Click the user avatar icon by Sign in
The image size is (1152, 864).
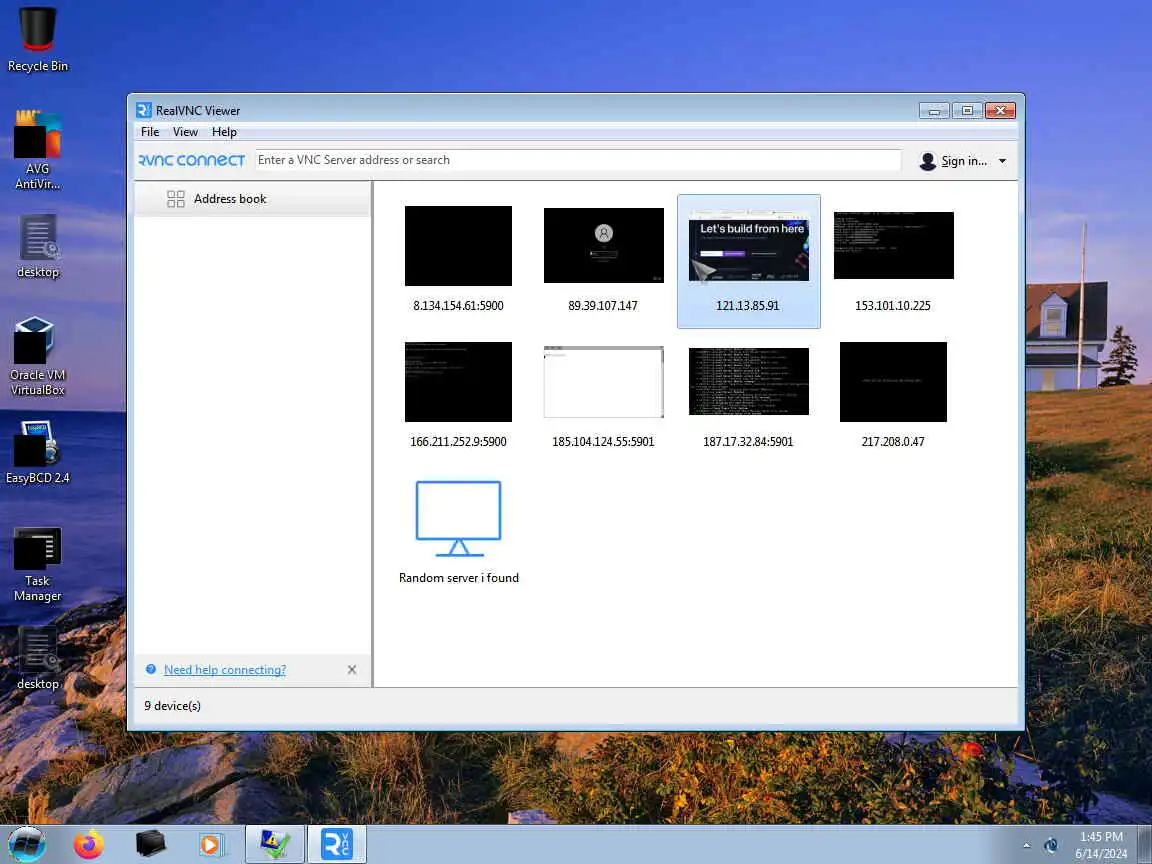coord(927,161)
